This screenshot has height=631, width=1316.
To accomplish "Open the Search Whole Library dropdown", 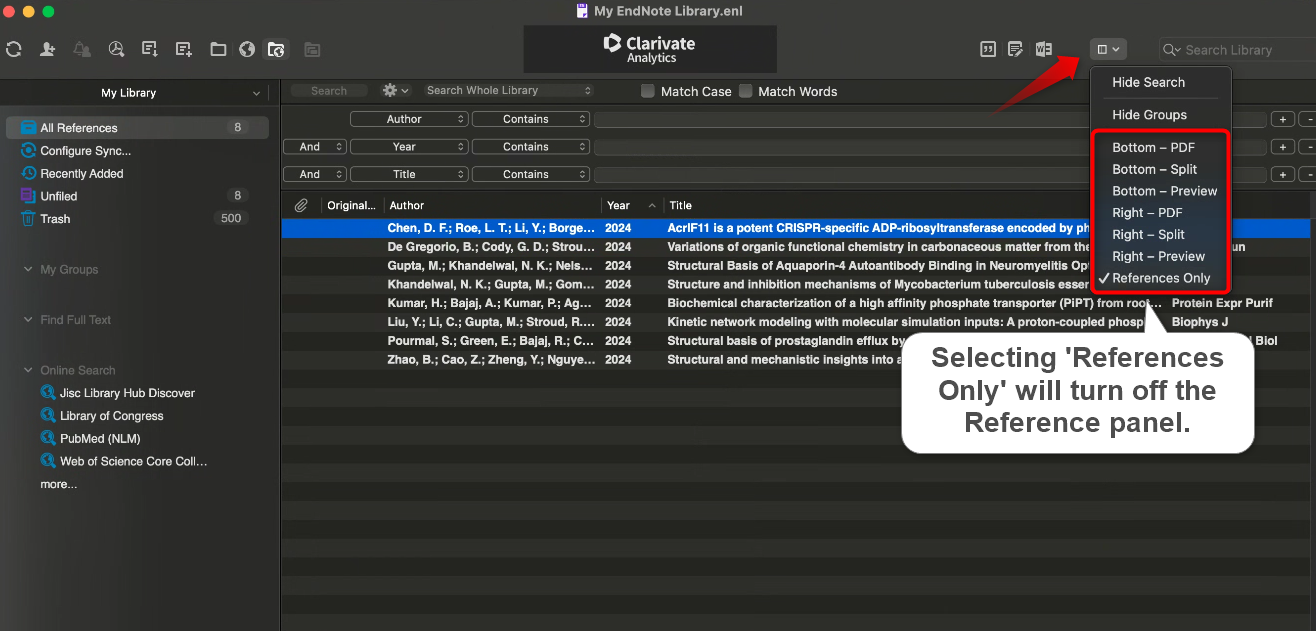I will click(x=508, y=90).
